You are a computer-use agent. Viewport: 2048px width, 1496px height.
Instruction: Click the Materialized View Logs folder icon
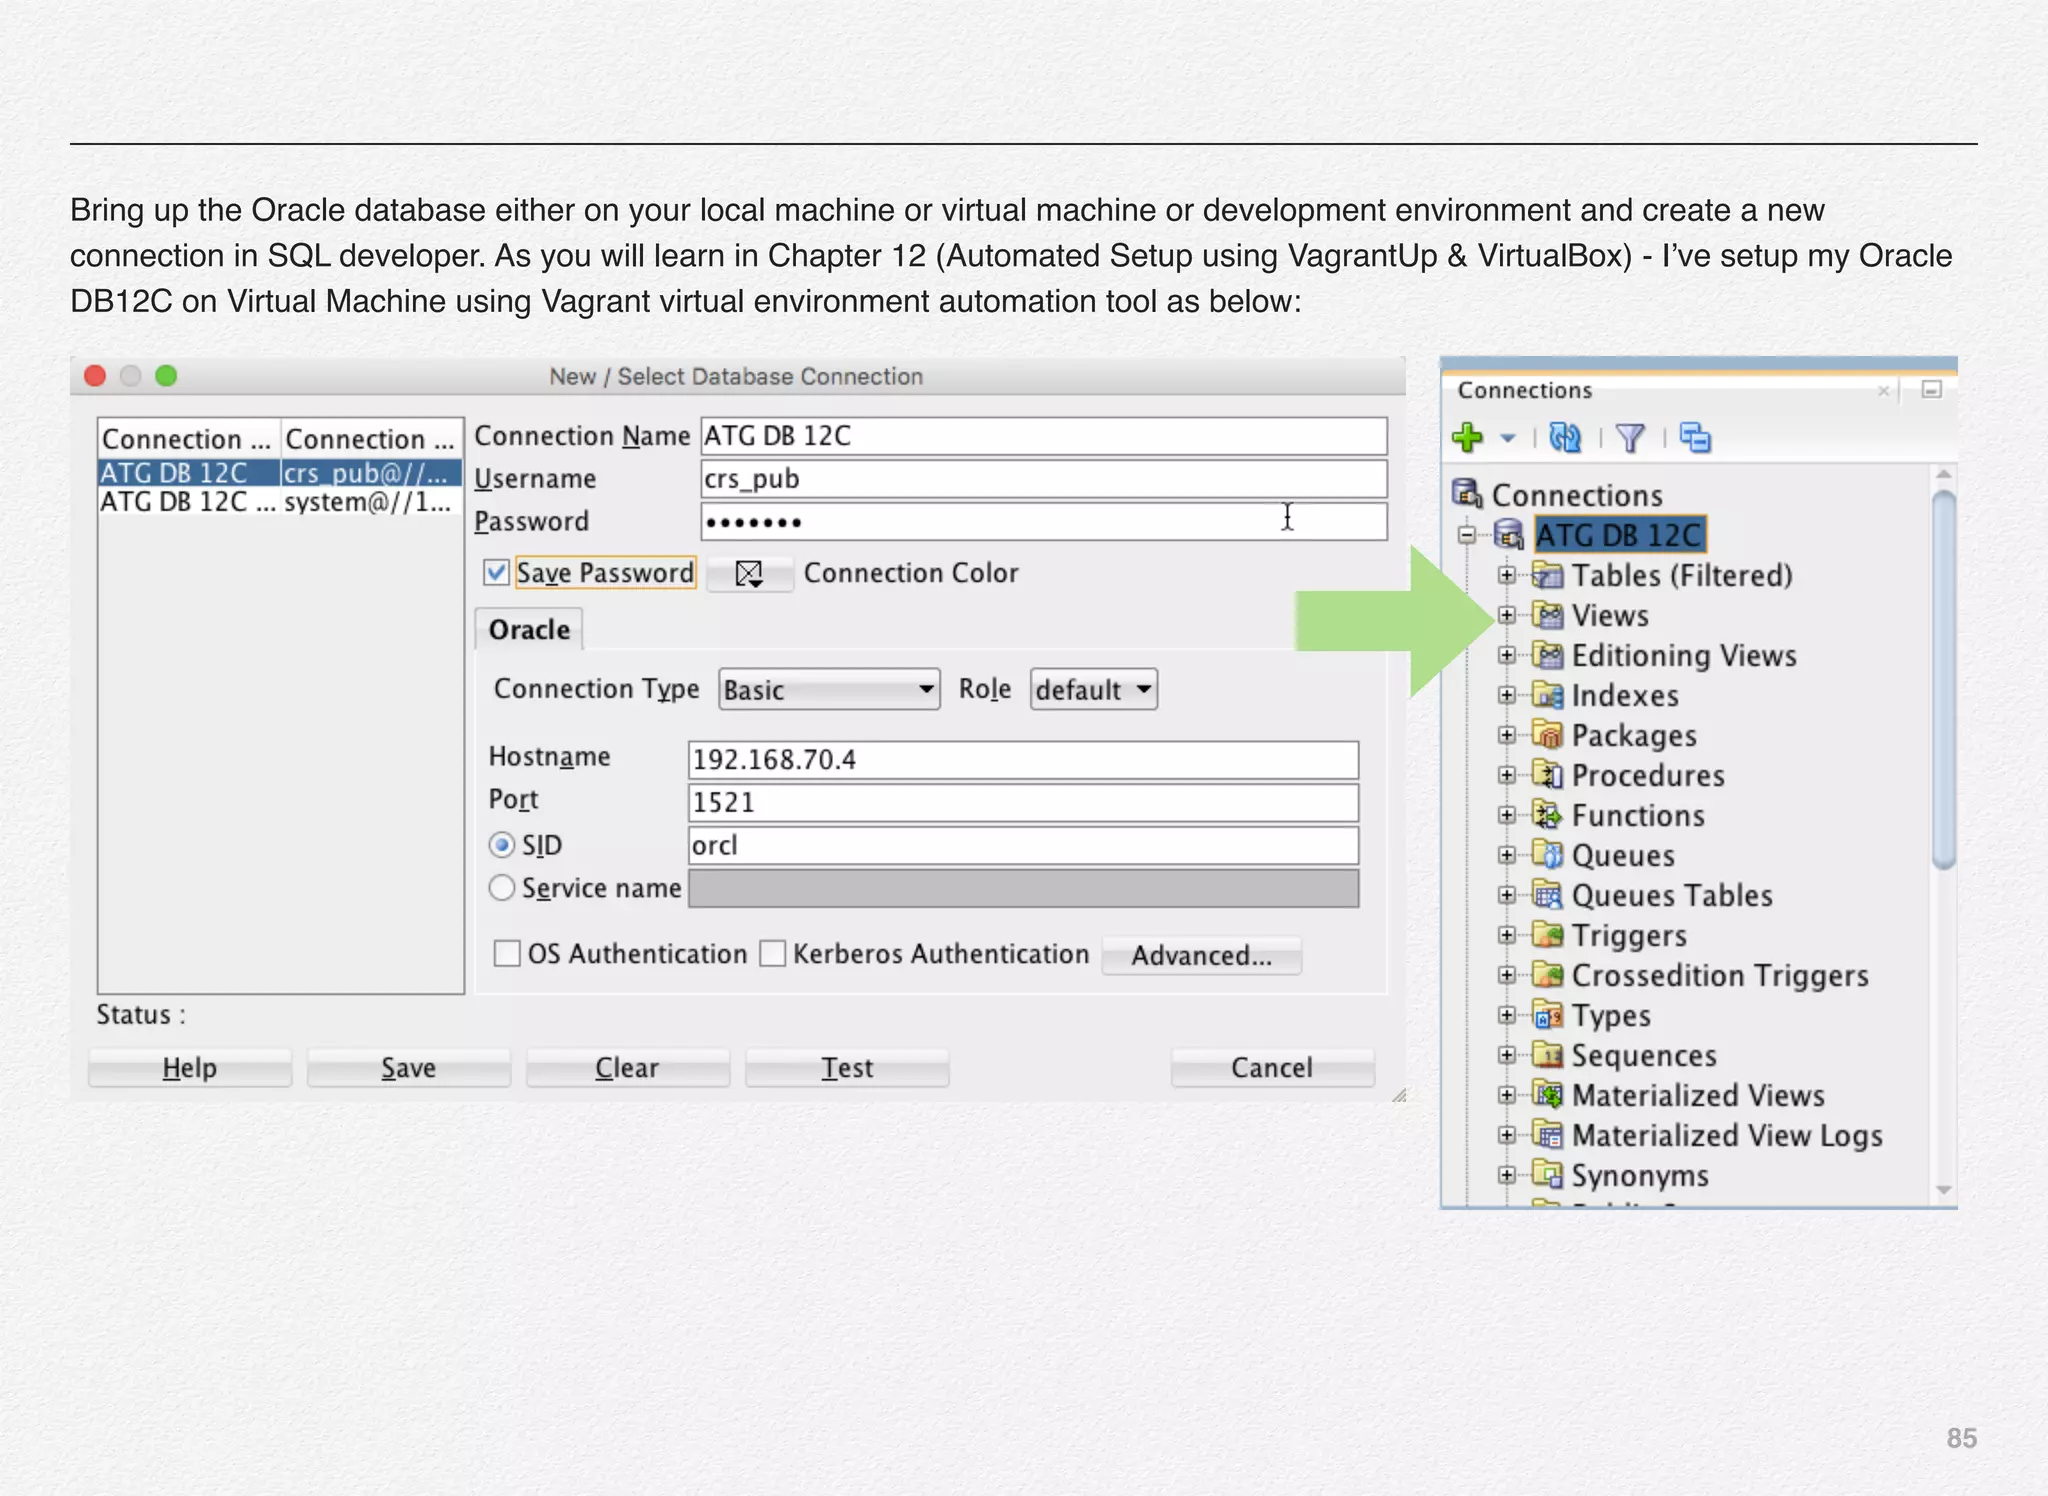pos(1547,1135)
